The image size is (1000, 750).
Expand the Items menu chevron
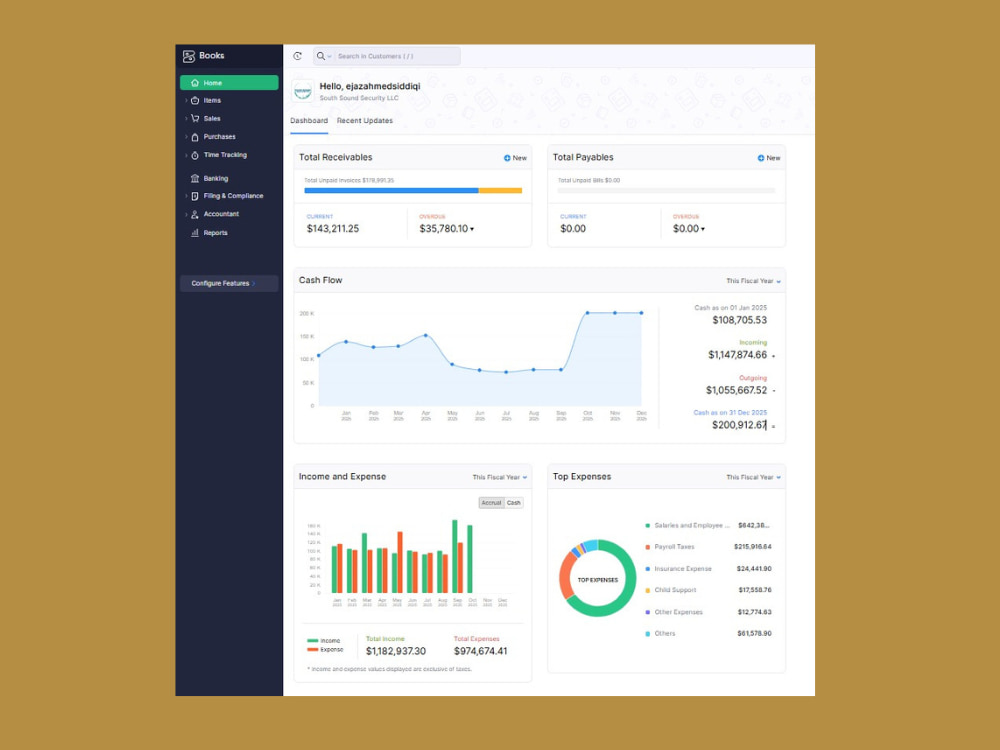click(186, 101)
